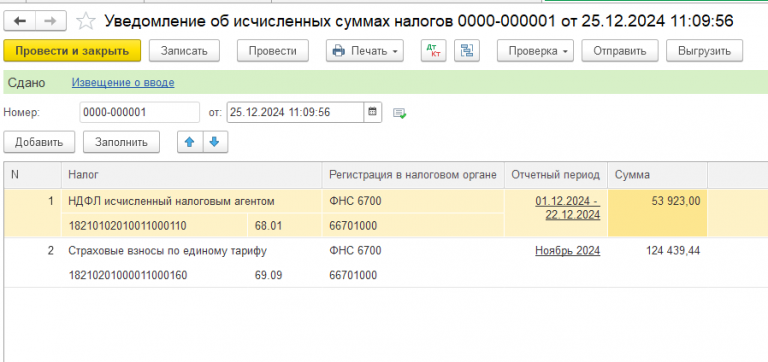
Task: Click the Записать button
Action: coord(184,50)
